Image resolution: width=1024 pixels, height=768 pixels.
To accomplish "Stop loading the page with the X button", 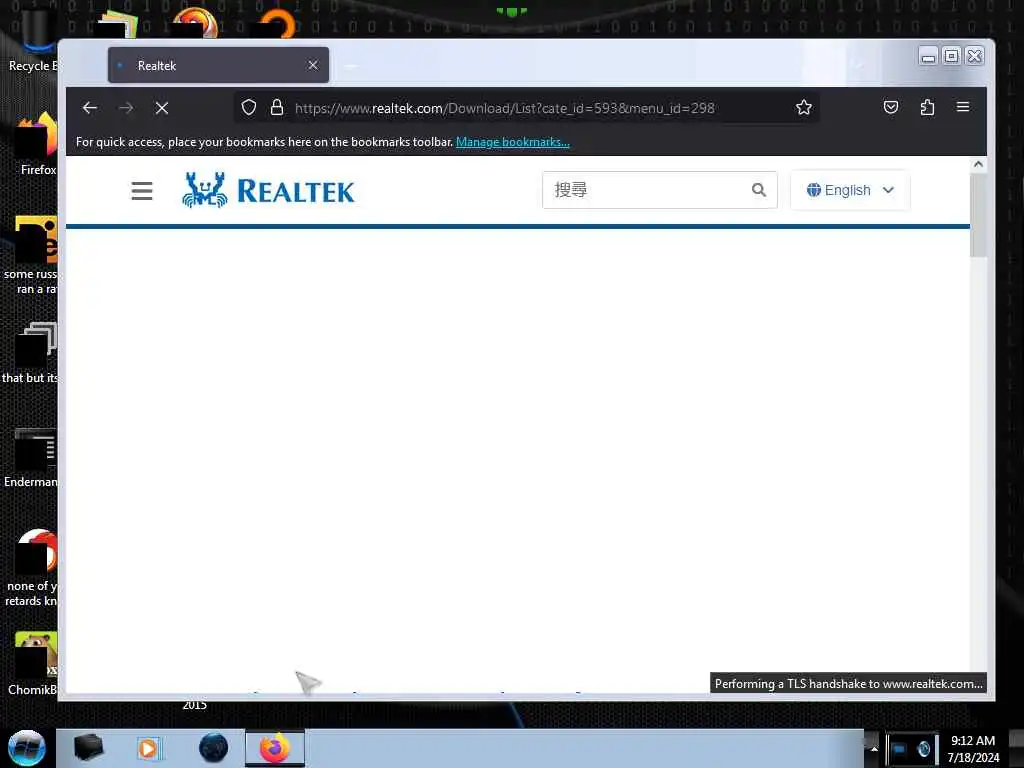I will [x=162, y=108].
